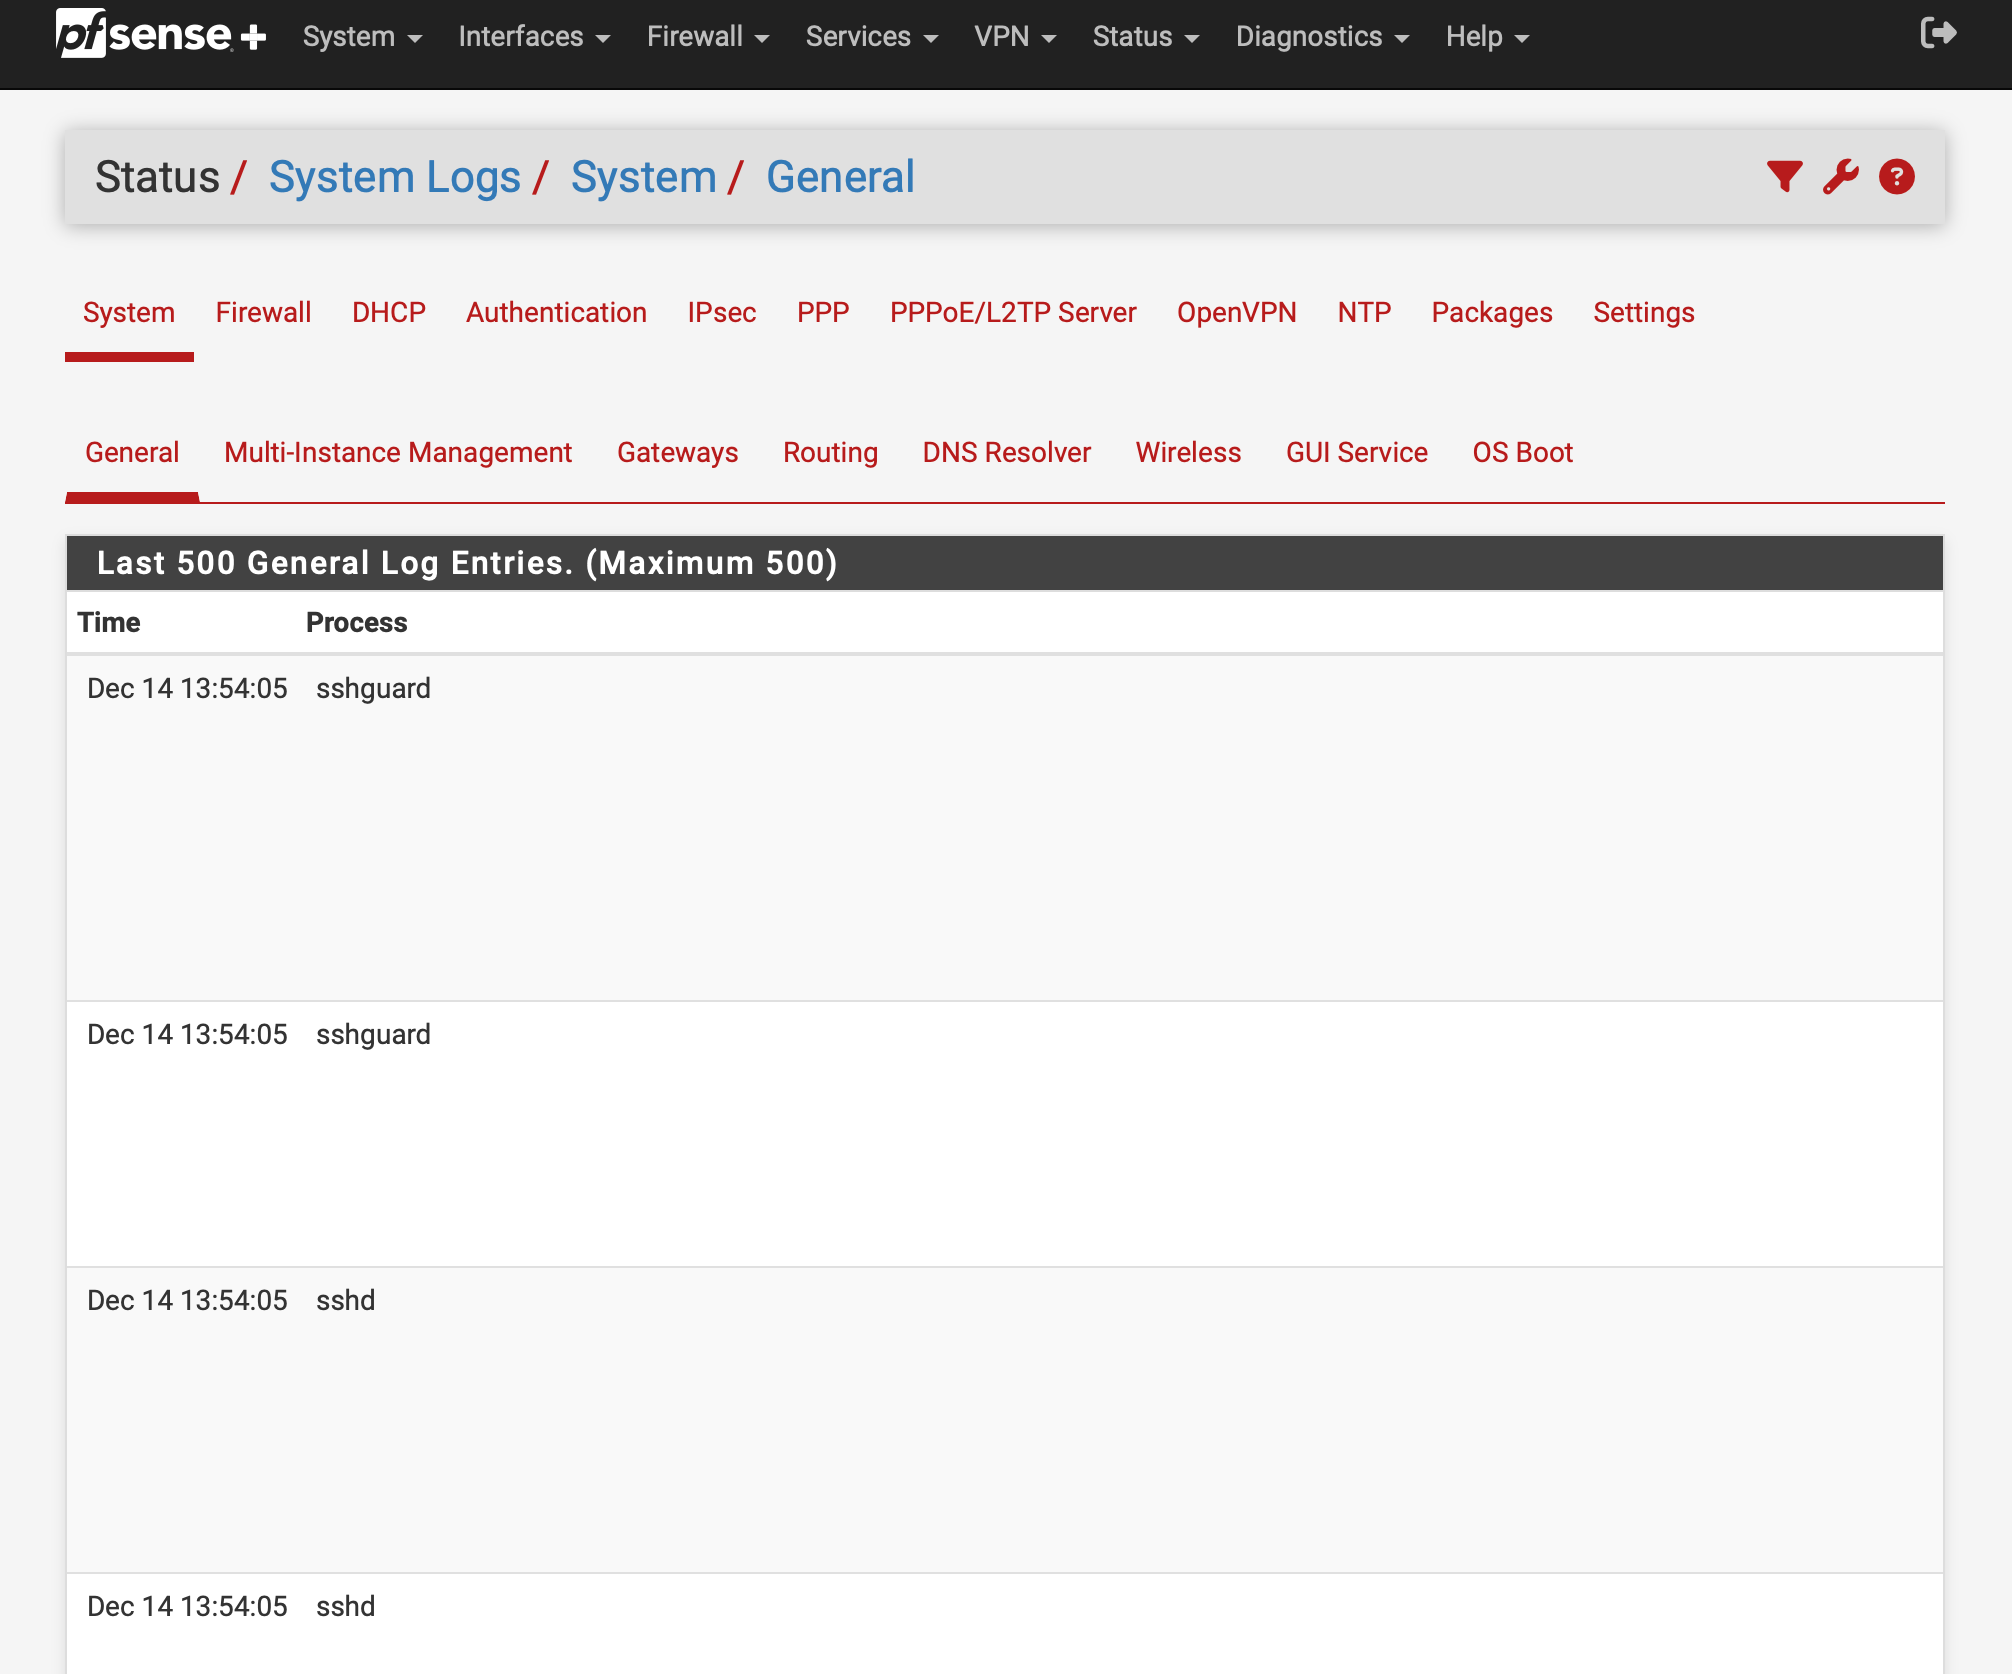Screen dimensions: 2012x1674
Task: Click the General breadcrumb link
Action: (840, 177)
